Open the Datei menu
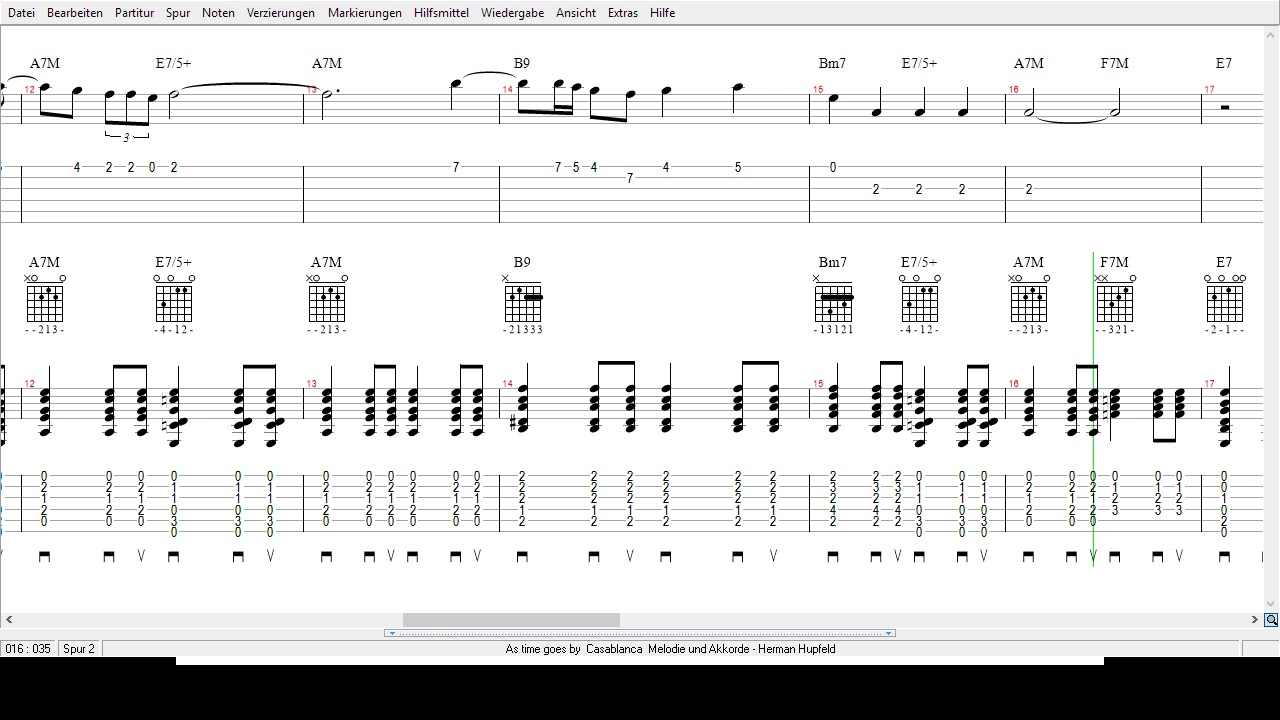The image size is (1280, 720). pyautogui.click(x=21, y=13)
